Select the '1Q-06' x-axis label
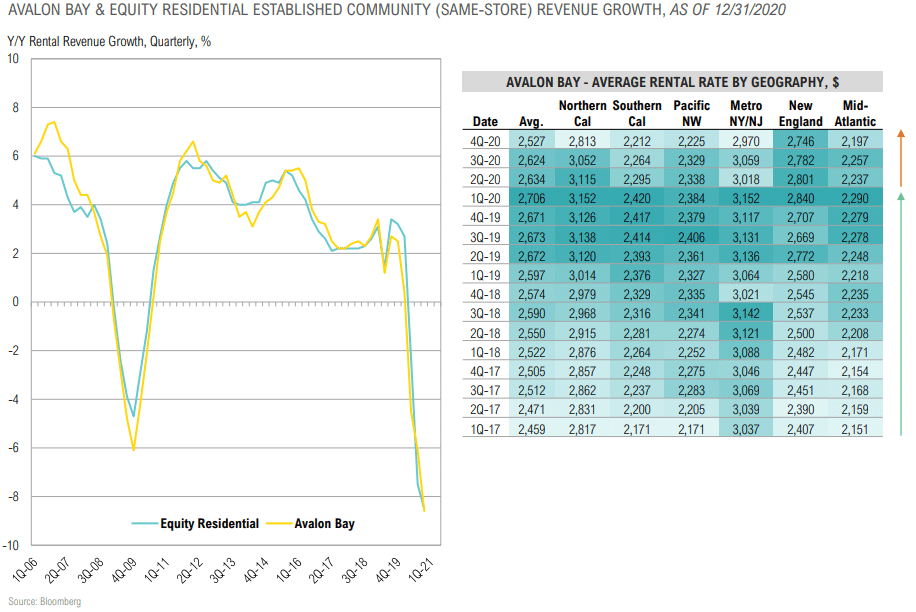916x612 pixels. click(25, 569)
